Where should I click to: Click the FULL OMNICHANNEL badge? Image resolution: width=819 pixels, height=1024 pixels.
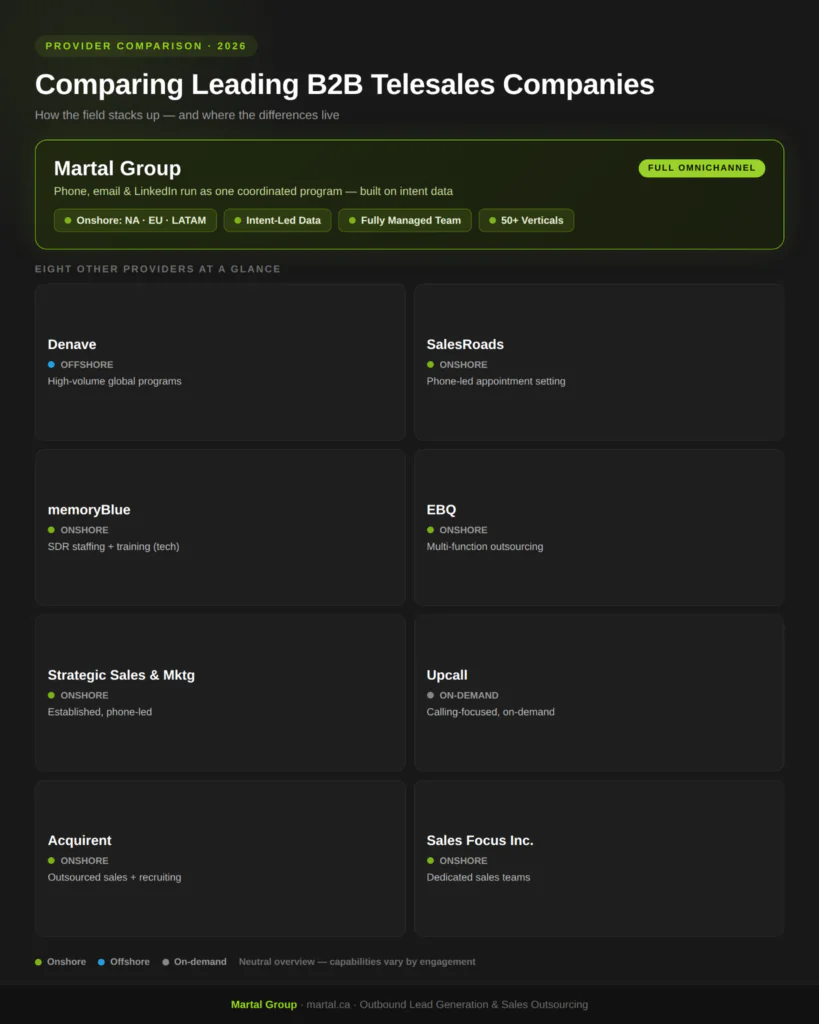point(701,168)
